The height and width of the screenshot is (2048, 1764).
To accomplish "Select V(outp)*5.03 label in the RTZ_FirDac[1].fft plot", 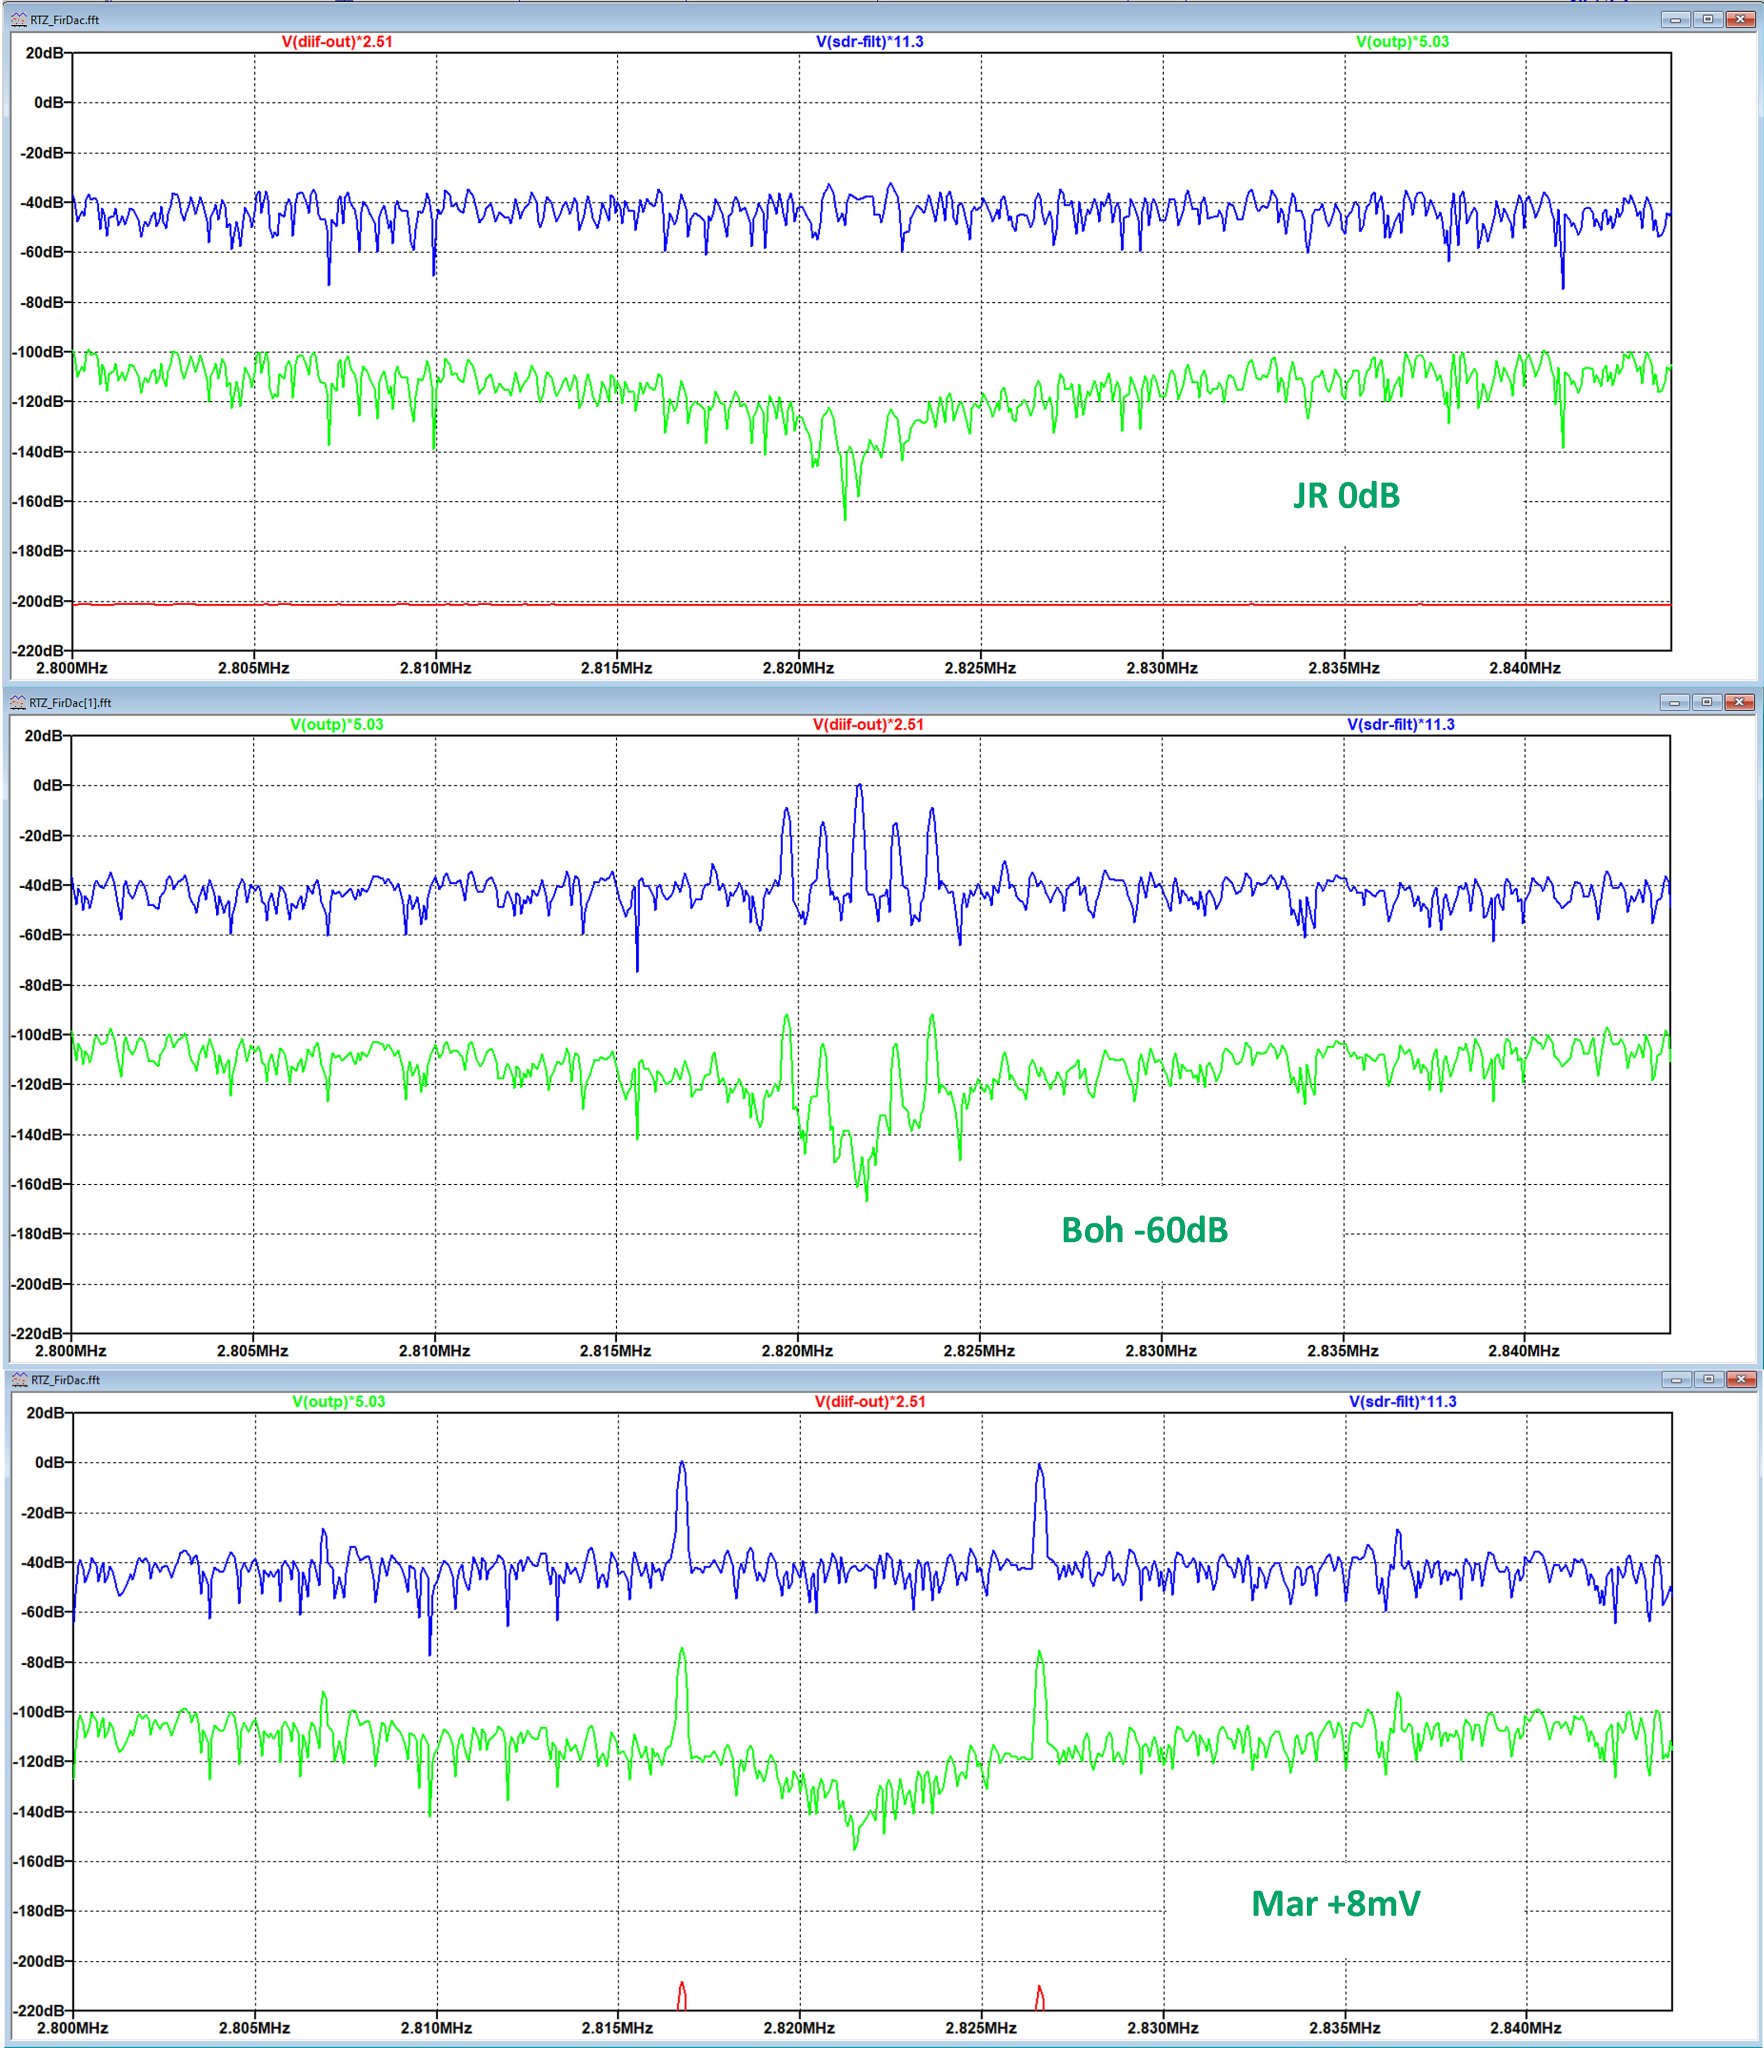I will coord(336,725).
